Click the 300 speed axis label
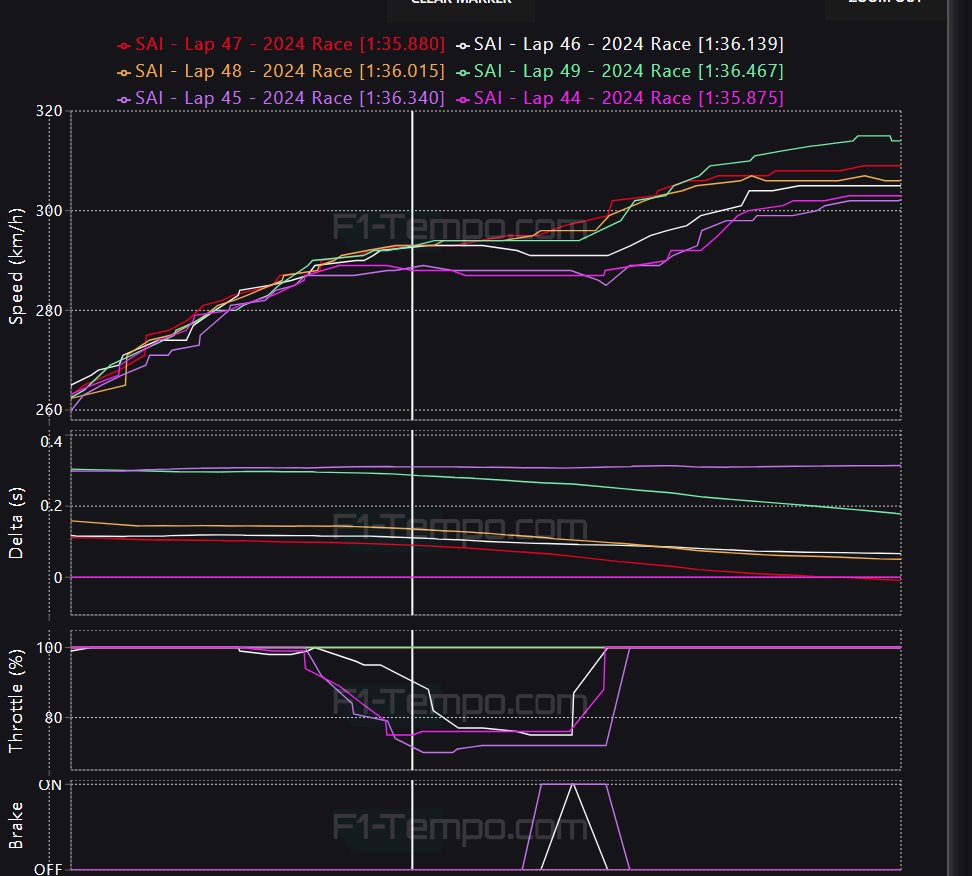Image resolution: width=972 pixels, height=876 pixels. 48,211
